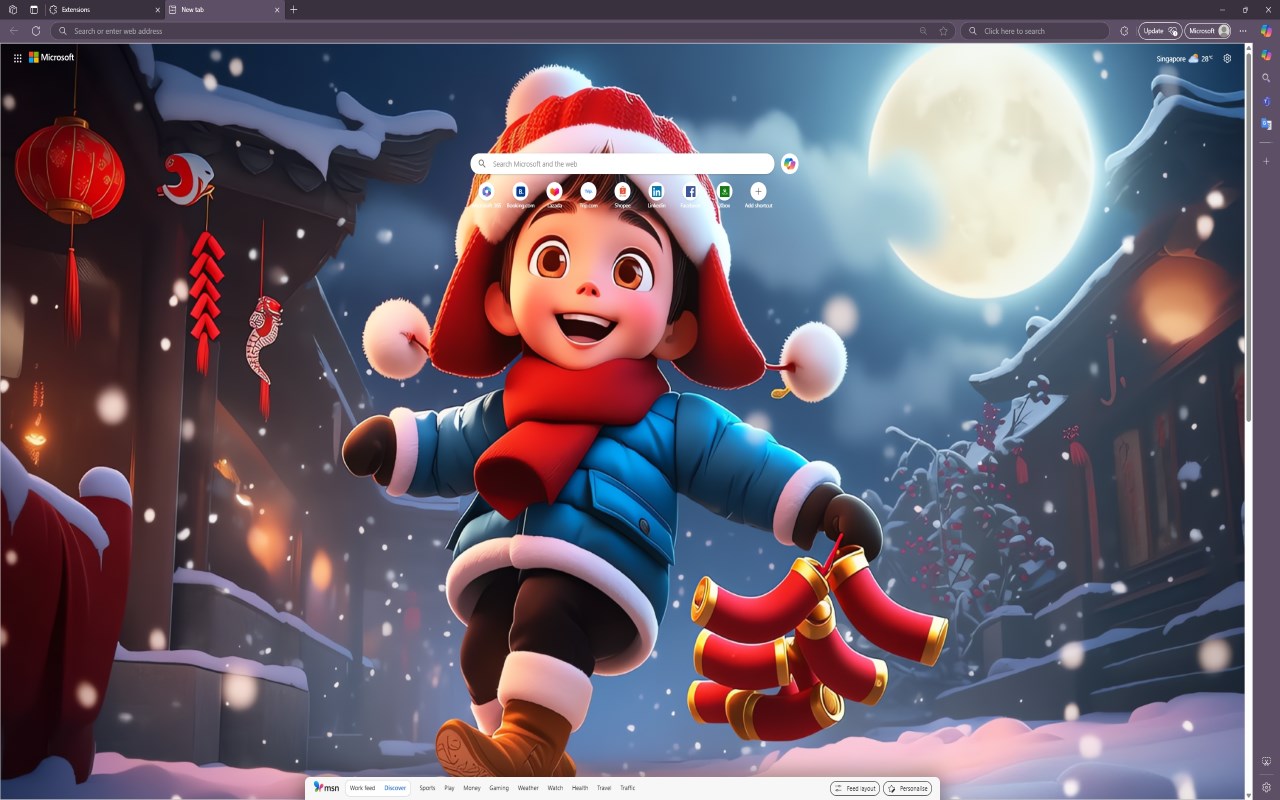This screenshot has width=1280, height=800.
Task: Open sidebar settings gear at bottom
Action: click(1266, 787)
